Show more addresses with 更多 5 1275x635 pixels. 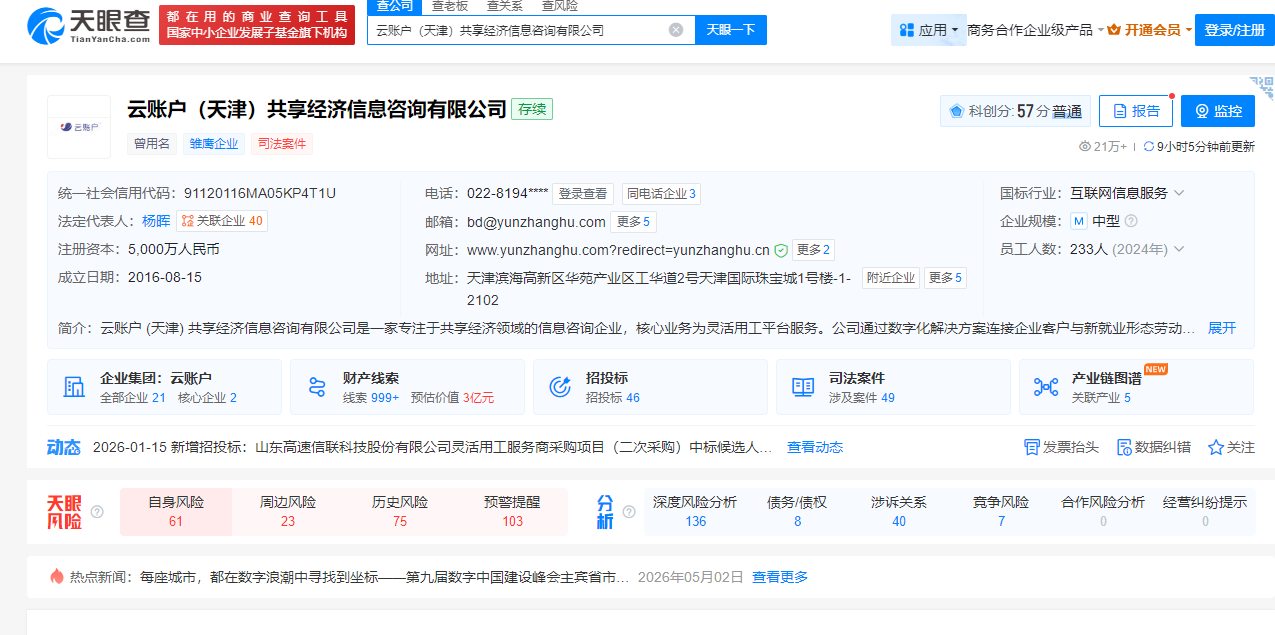click(x=945, y=278)
